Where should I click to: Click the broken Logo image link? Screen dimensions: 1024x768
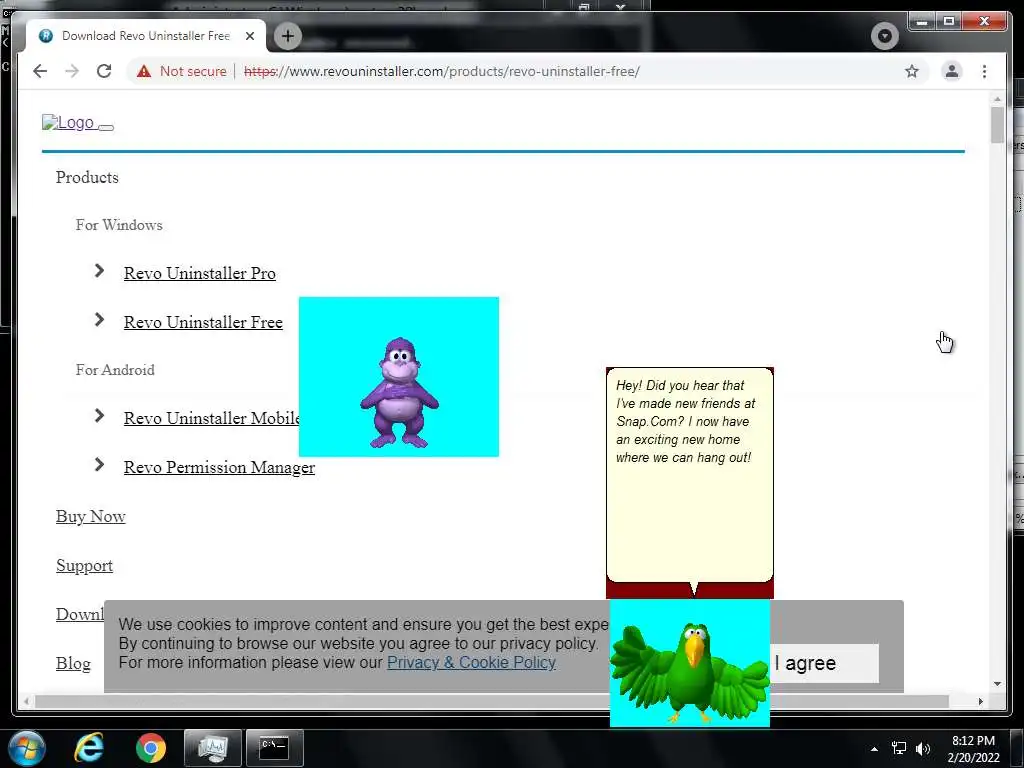click(x=68, y=122)
